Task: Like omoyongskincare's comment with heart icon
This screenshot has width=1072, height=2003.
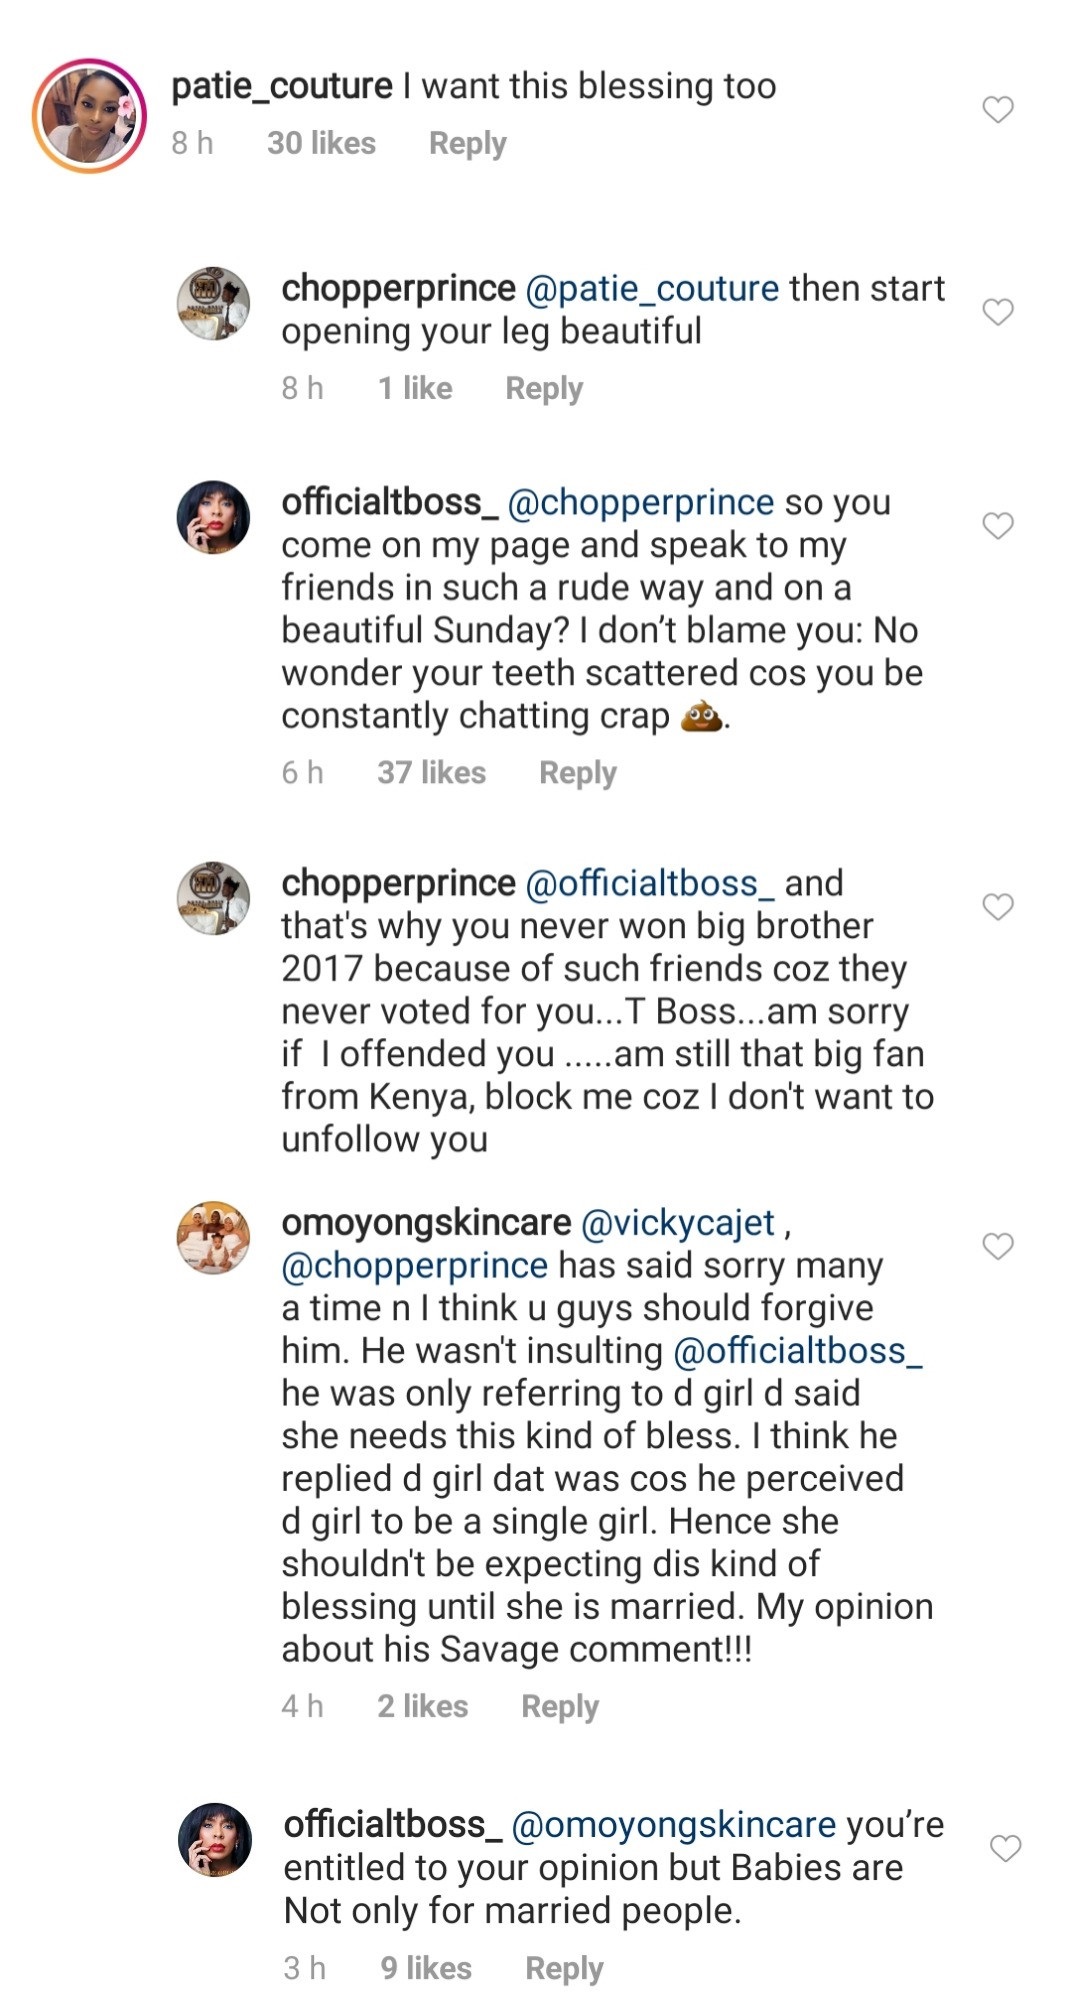Action: (997, 1246)
